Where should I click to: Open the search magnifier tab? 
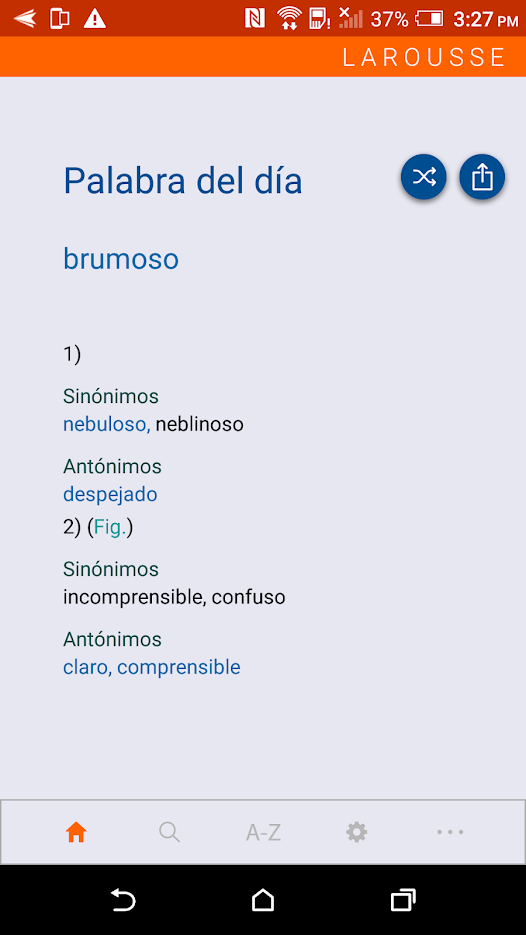[x=169, y=832]
